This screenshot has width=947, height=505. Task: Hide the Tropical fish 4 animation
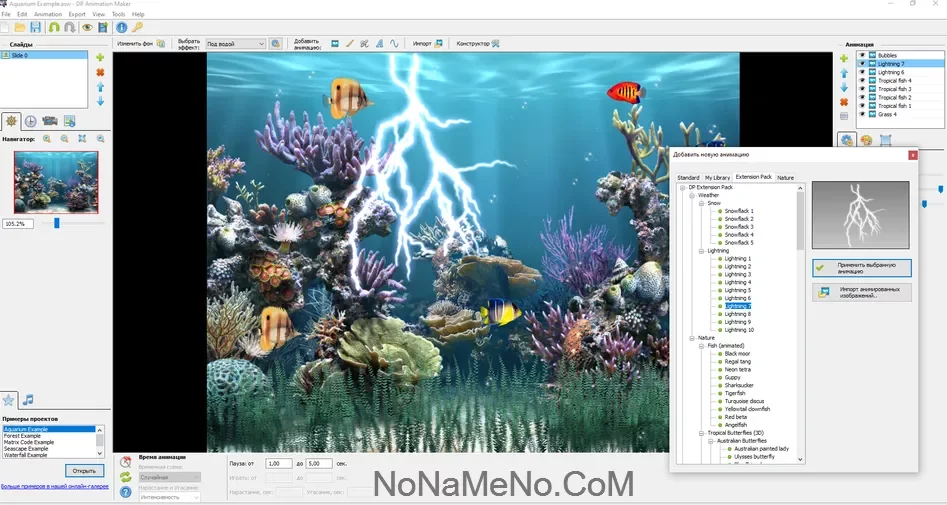tap(862, 80)
